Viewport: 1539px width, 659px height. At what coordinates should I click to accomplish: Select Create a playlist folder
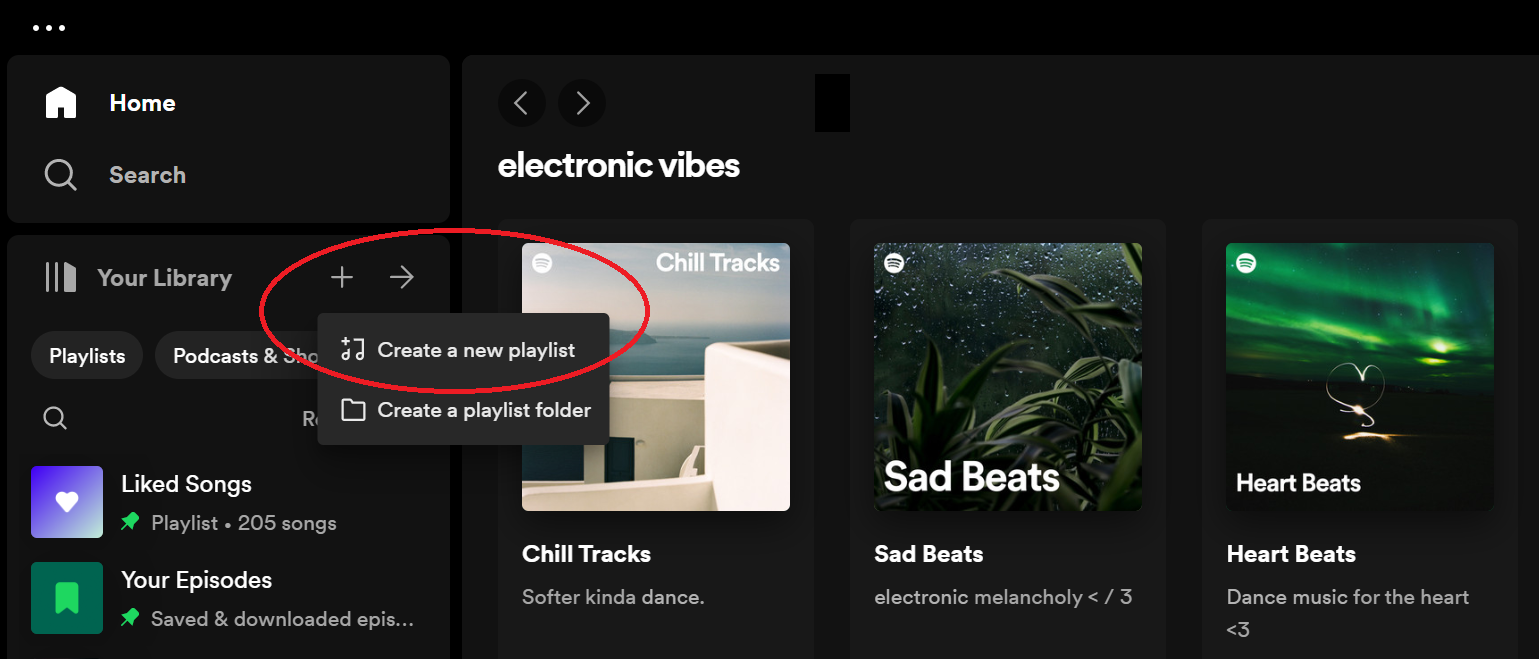(463, 410)
